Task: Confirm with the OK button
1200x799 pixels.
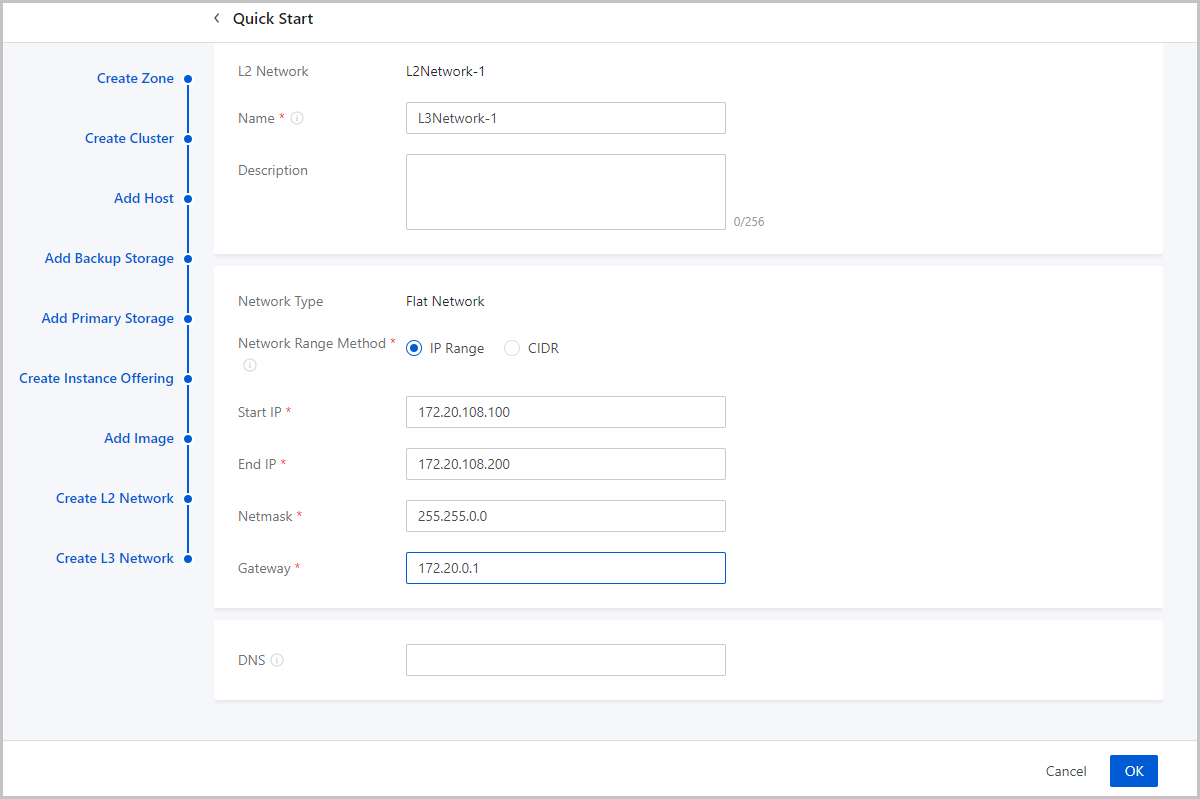Action: (1134, 771)
